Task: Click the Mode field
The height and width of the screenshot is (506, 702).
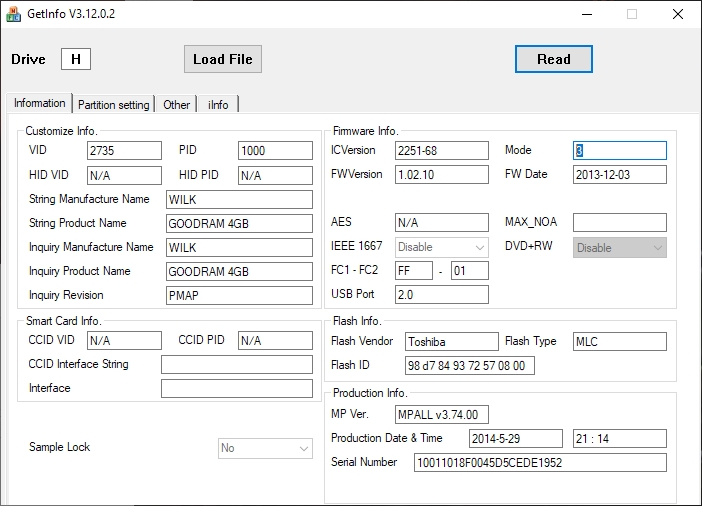Action: tap(620, 150)
